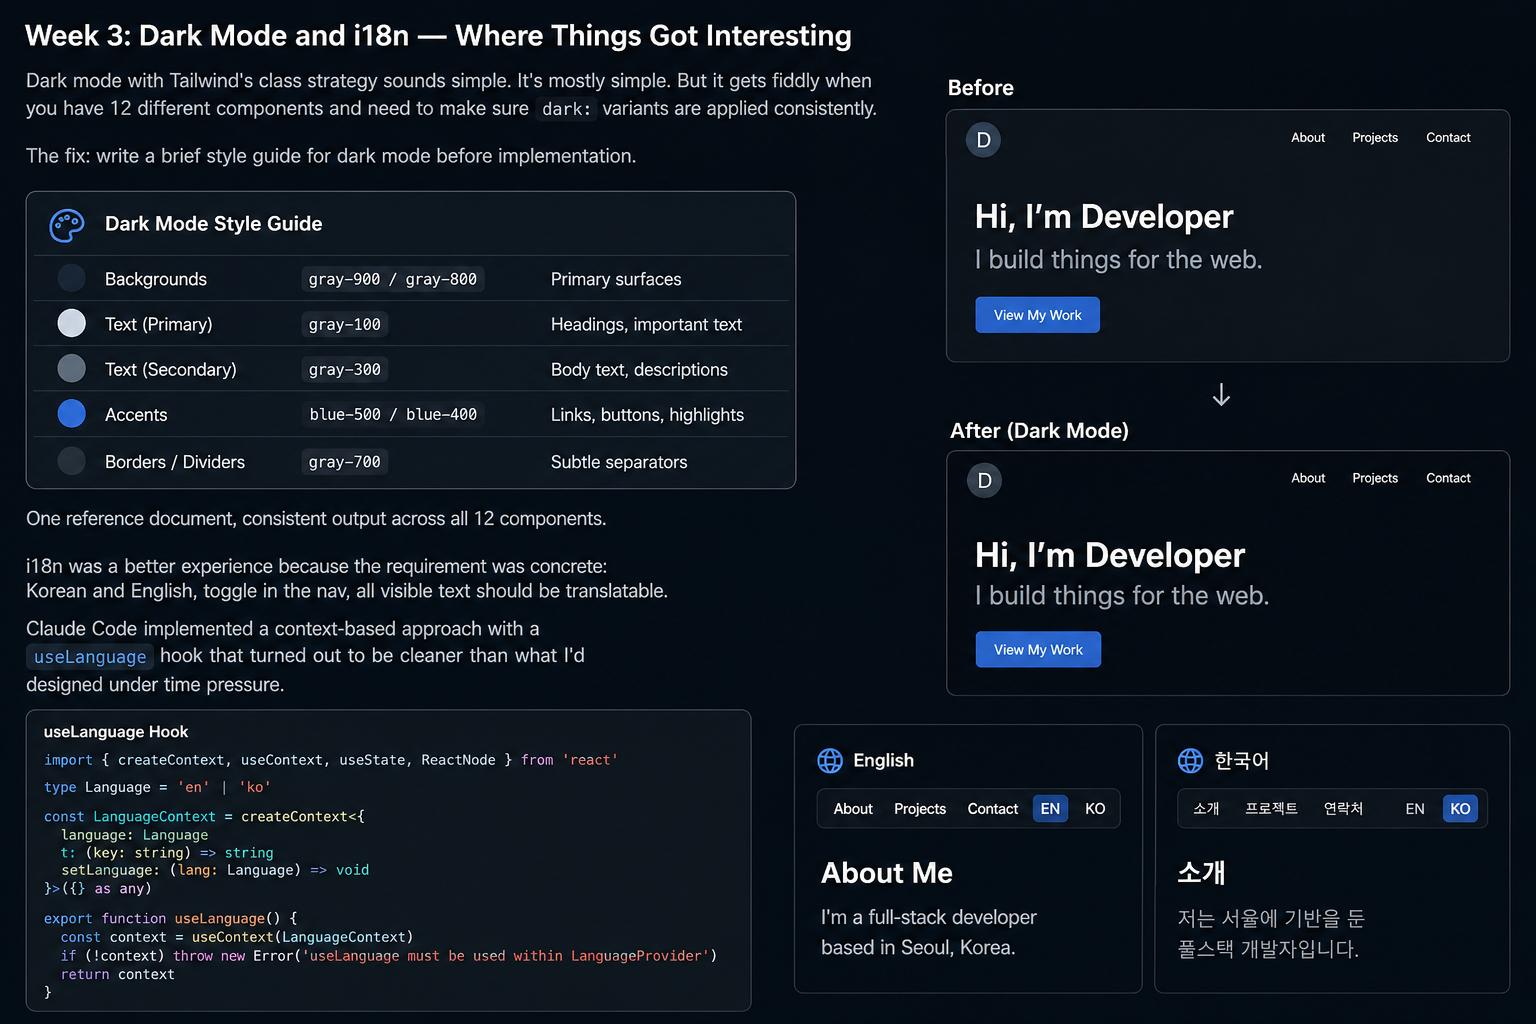Click the gray-900 / gray-800 code cell
The width and height of the screenshot is (1536, 1024).
point(393,279)
